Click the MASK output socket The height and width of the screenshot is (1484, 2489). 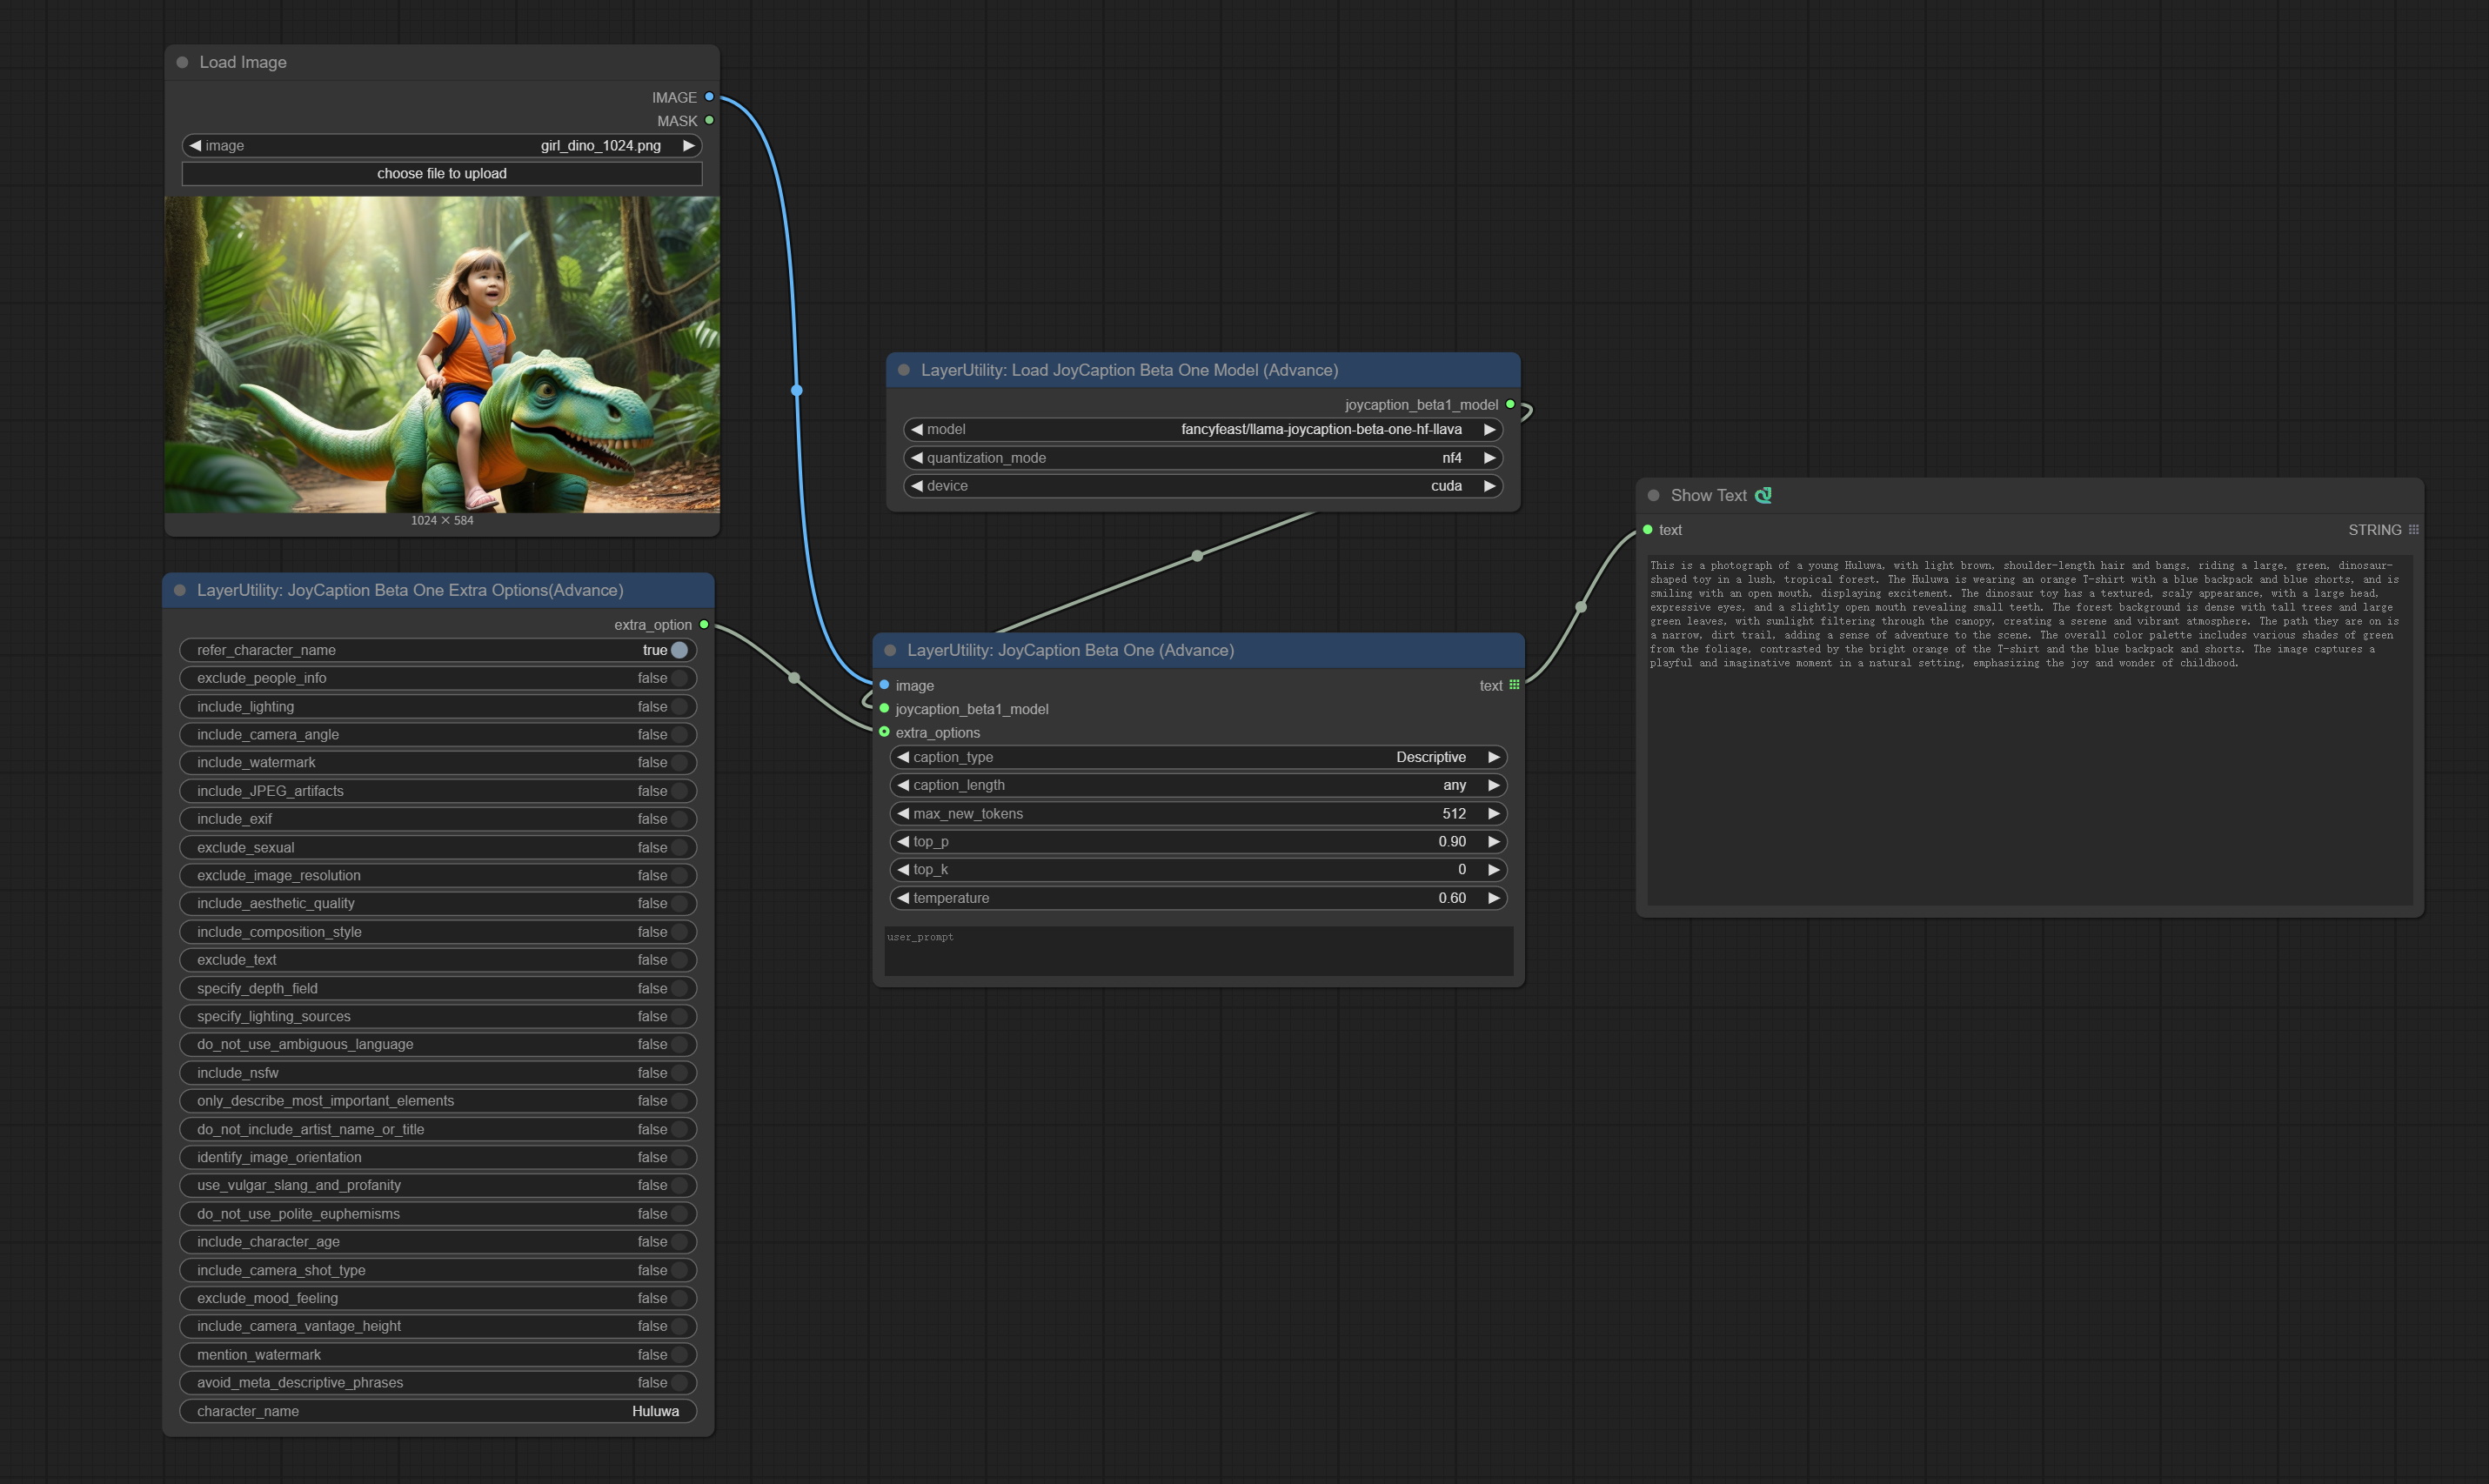(x=709, y=120)
